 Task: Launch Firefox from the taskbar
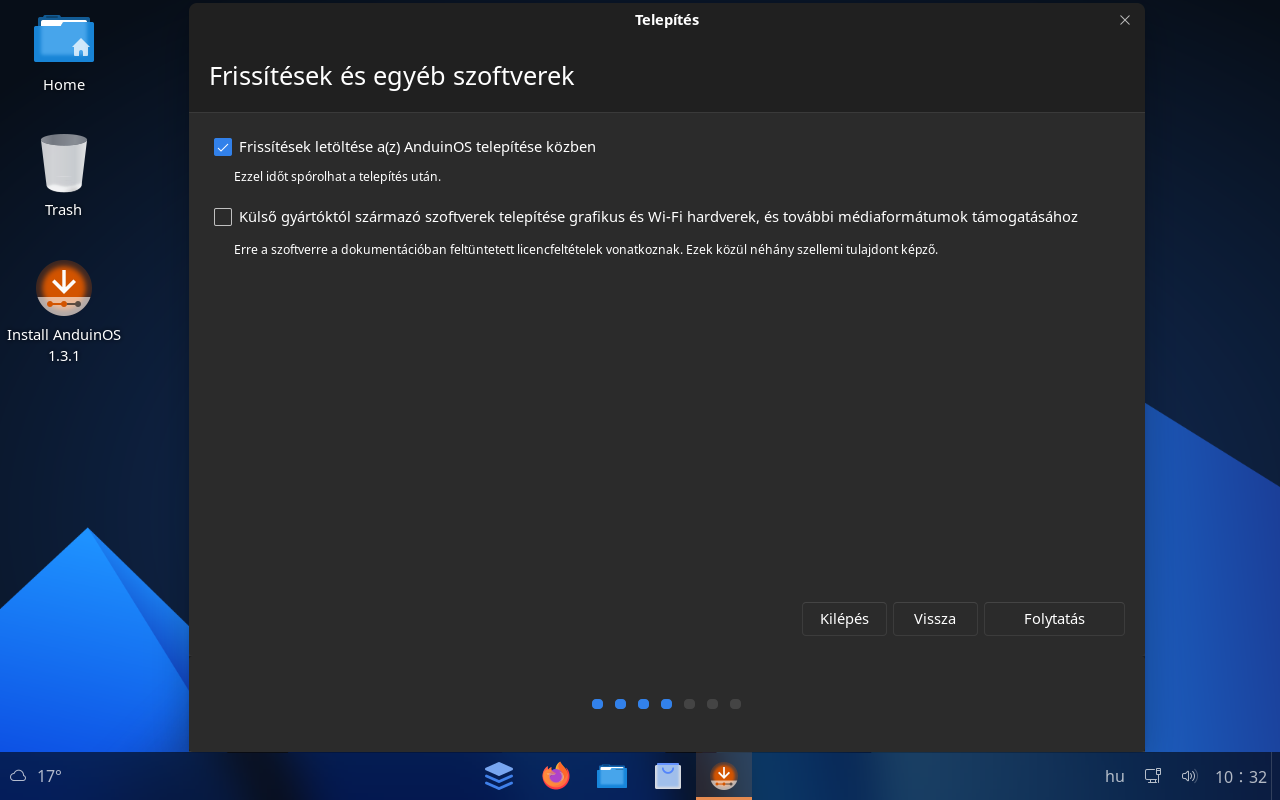(555, 775)
